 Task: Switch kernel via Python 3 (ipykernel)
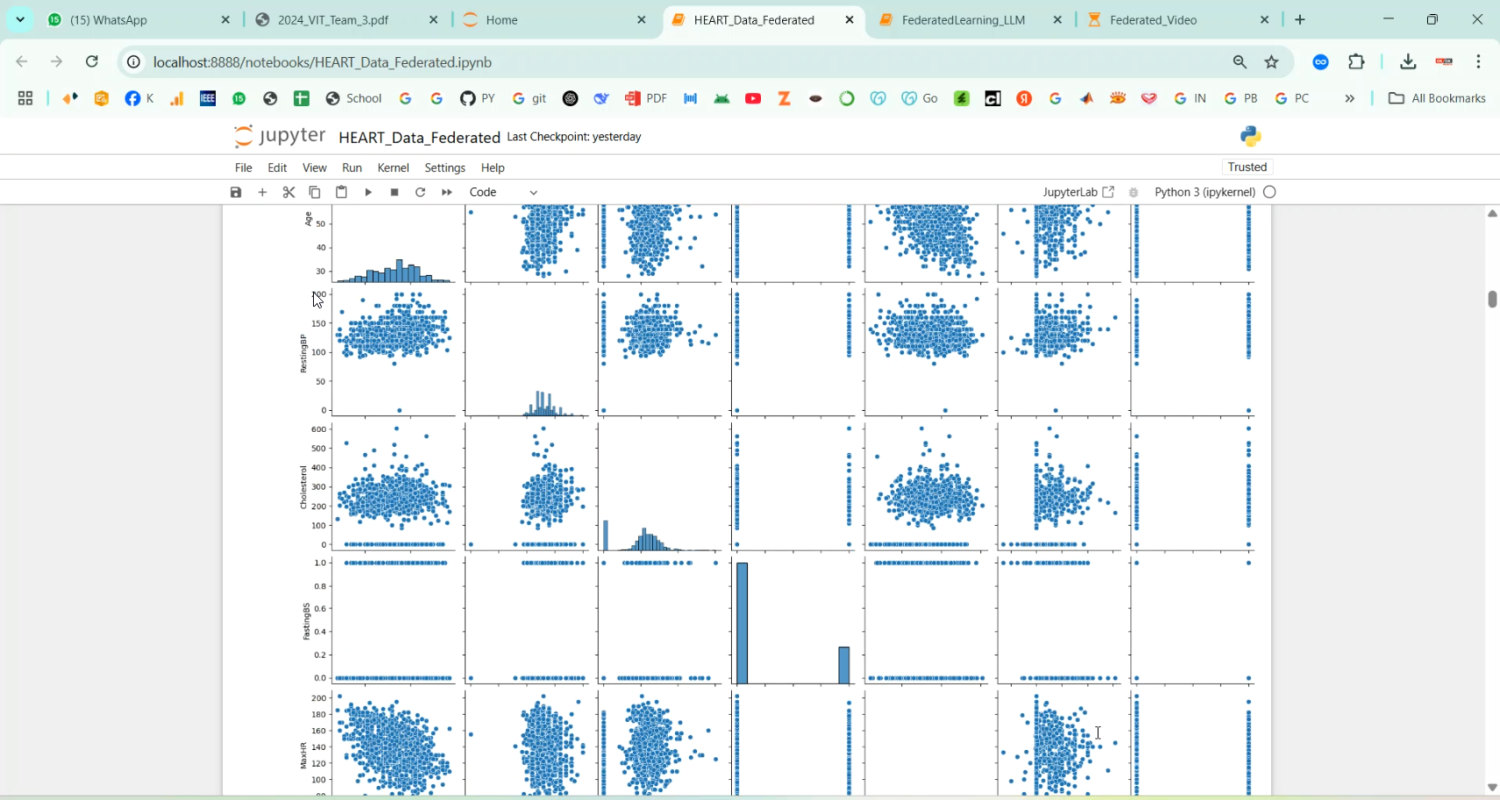point(1205,192)
